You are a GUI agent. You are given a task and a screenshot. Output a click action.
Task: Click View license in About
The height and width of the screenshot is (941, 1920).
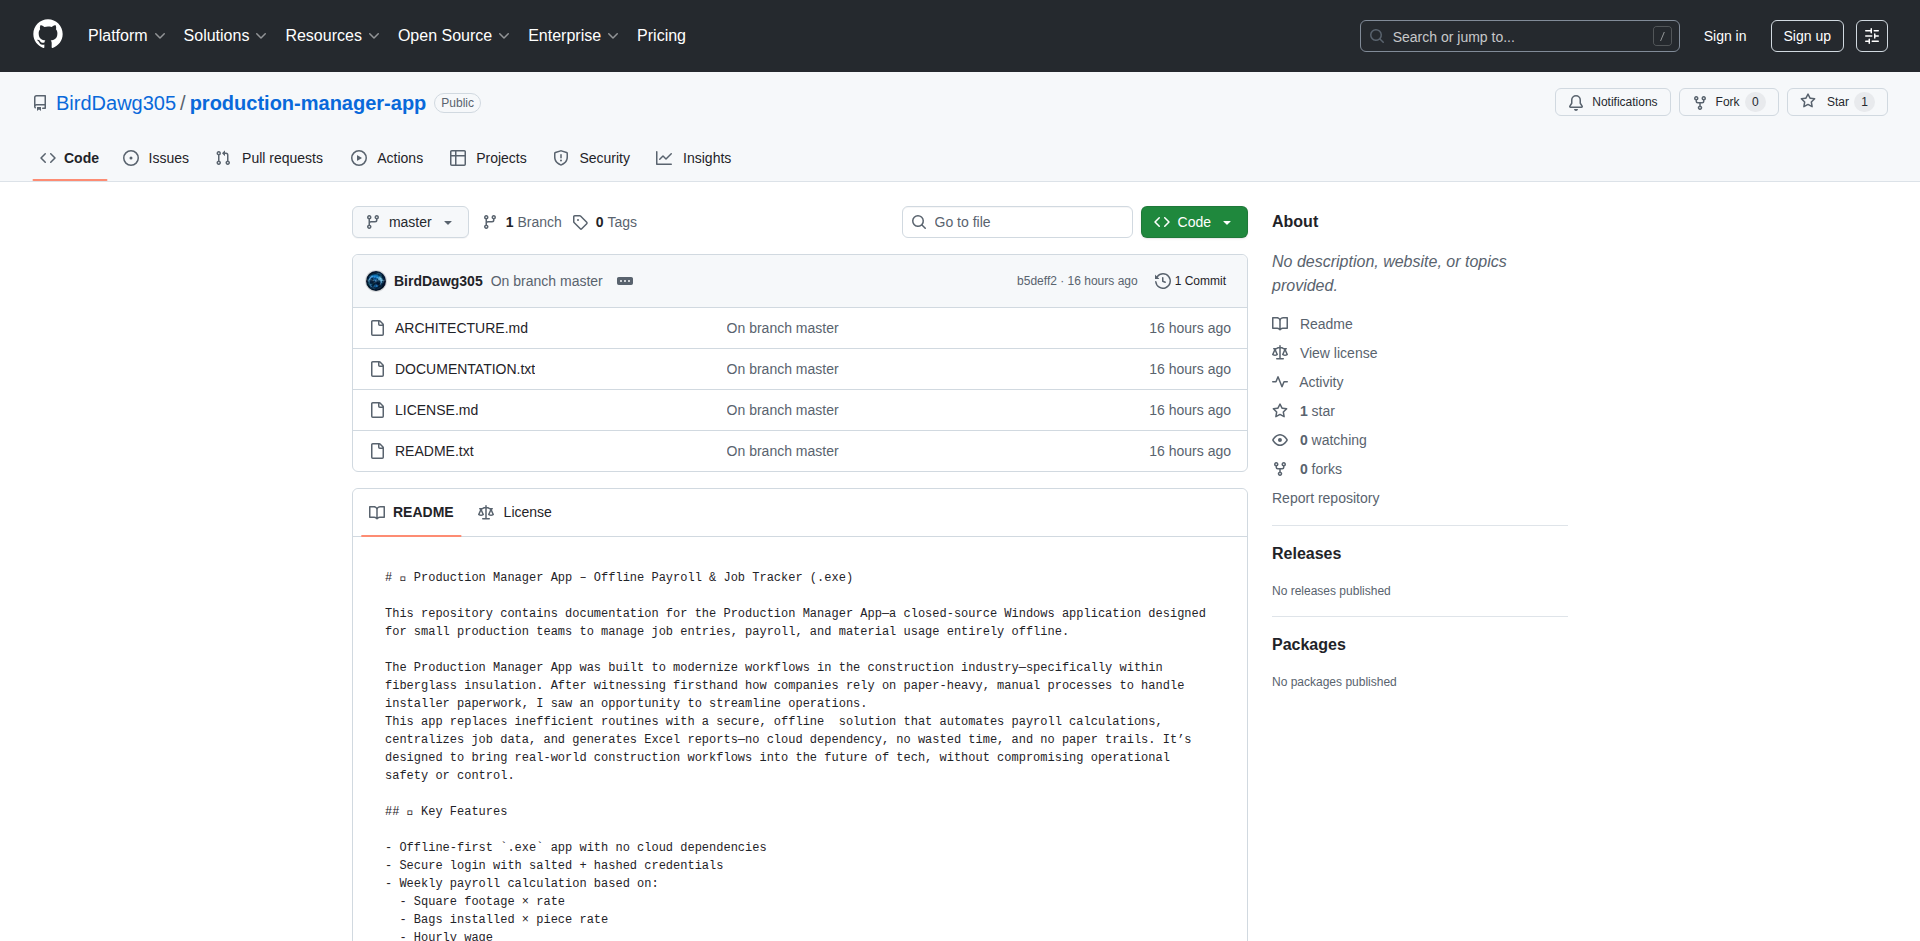tap(1325, 353)
